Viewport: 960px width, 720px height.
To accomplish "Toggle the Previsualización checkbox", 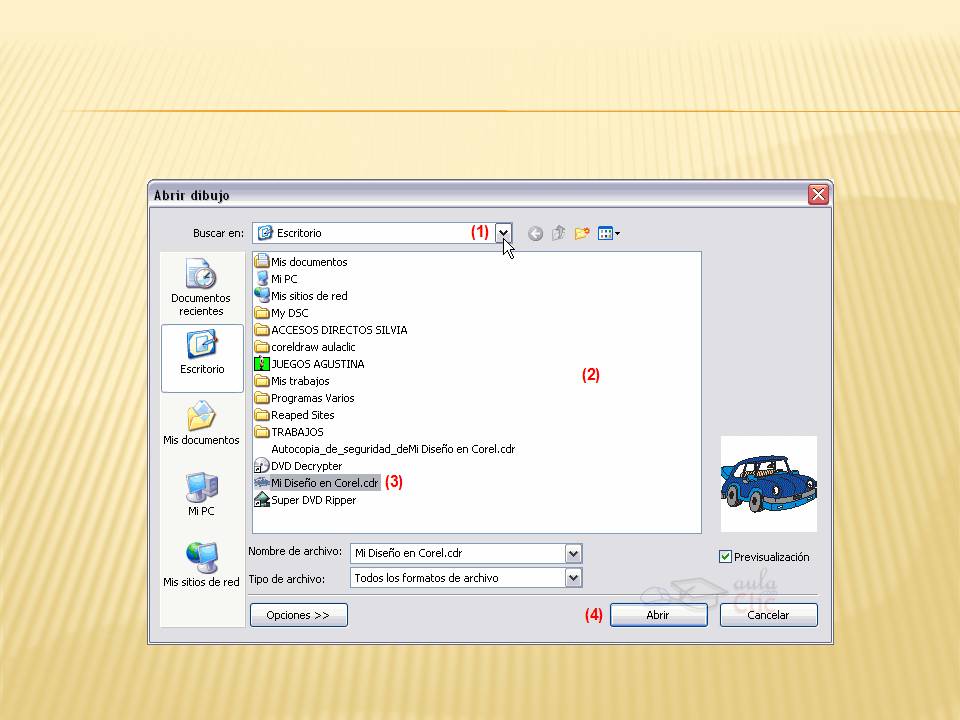I will click(726, 557).
